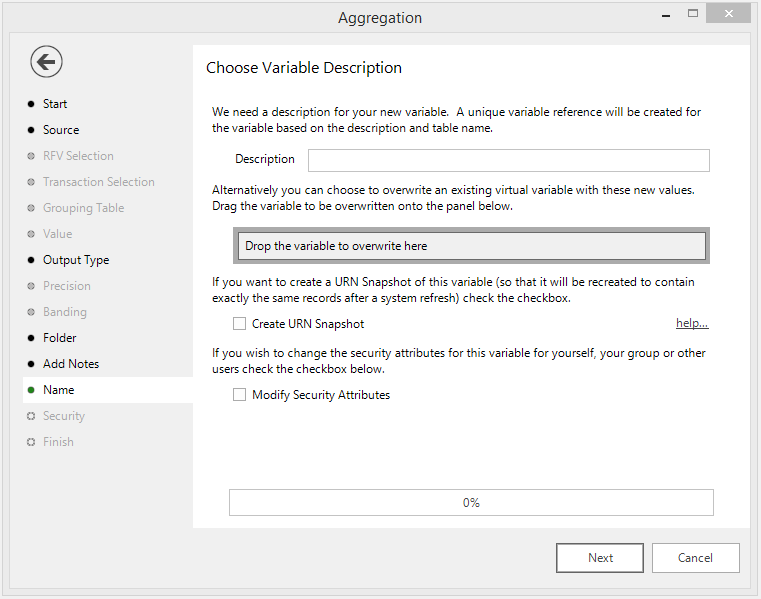Minimize the Aggregation window
The height and width of the screenshot is (599, 761).
666,15
